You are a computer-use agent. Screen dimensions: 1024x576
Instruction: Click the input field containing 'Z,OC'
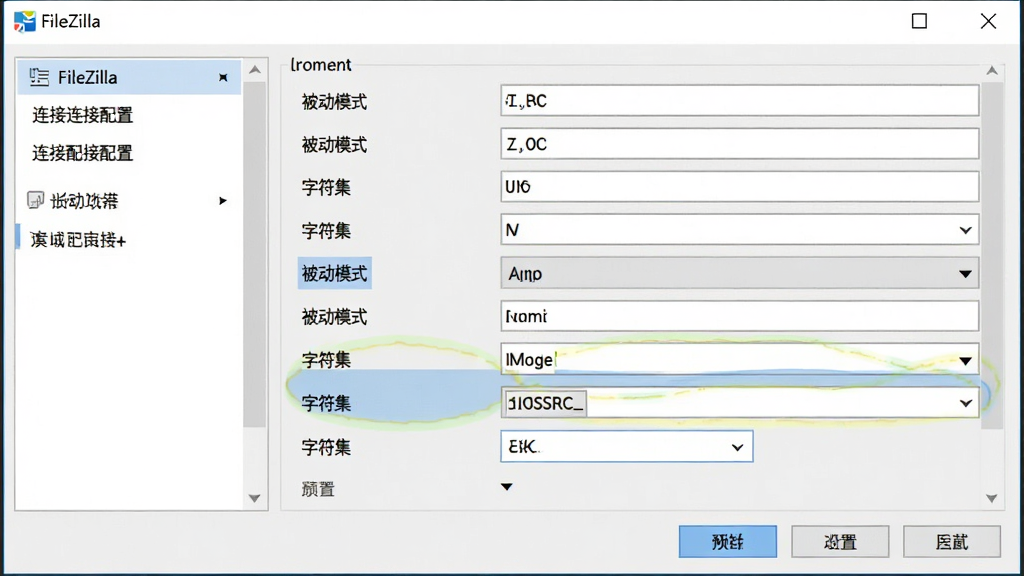tap(739, 144)
